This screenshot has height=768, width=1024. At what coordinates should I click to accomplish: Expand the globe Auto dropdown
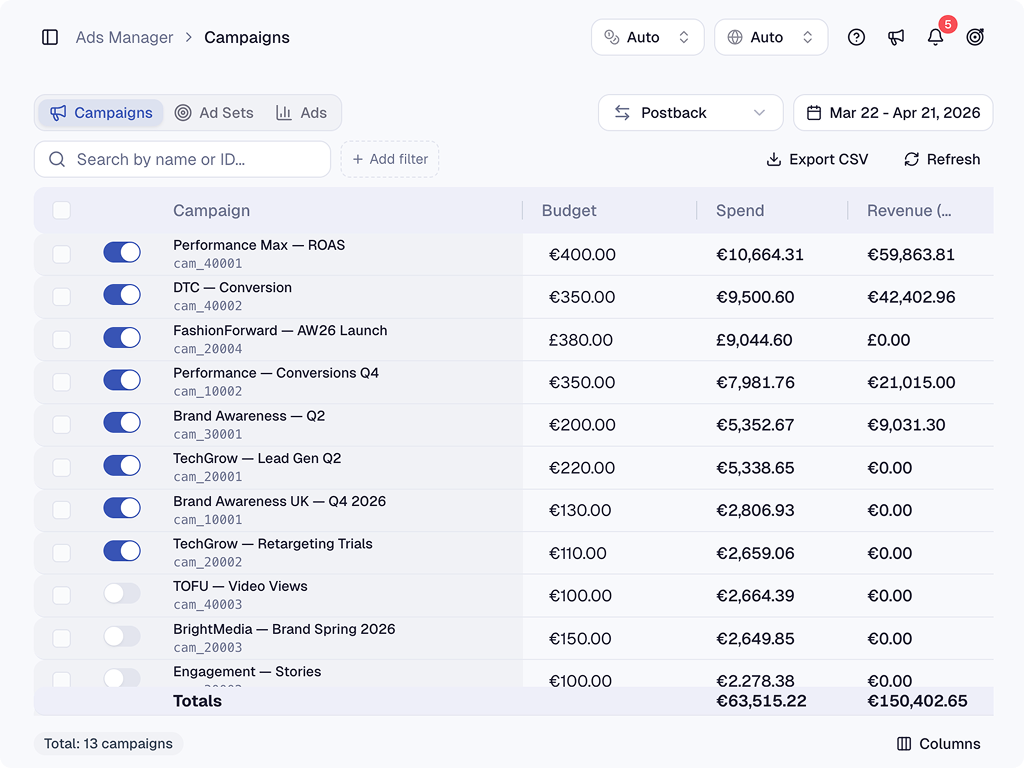pyautogui.click(x=771, y=37)
